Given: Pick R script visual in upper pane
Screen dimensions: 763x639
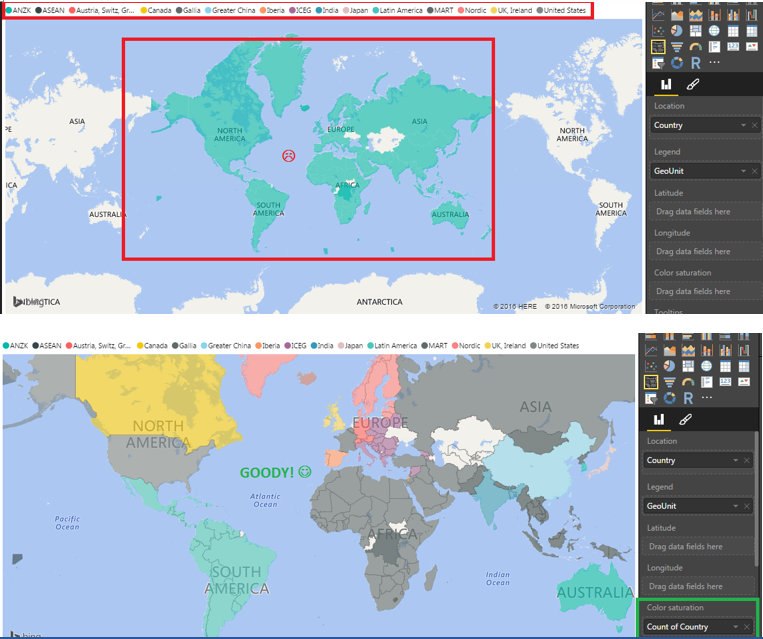Looking at the screenshot, I should (696, 63).
